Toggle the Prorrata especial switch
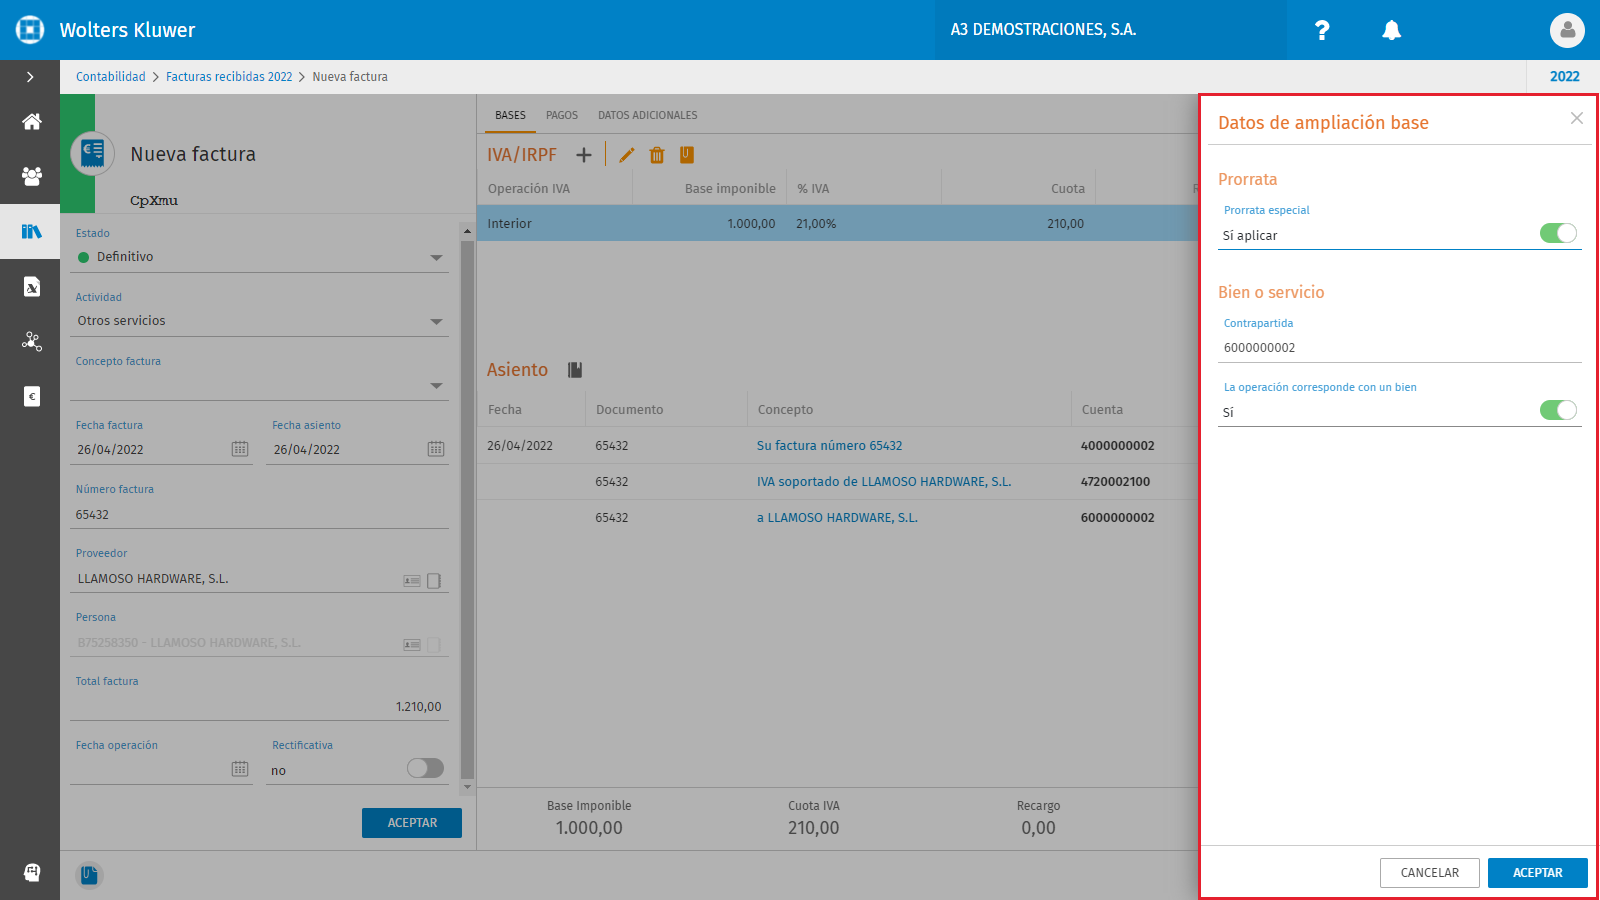 (1558, 233)
